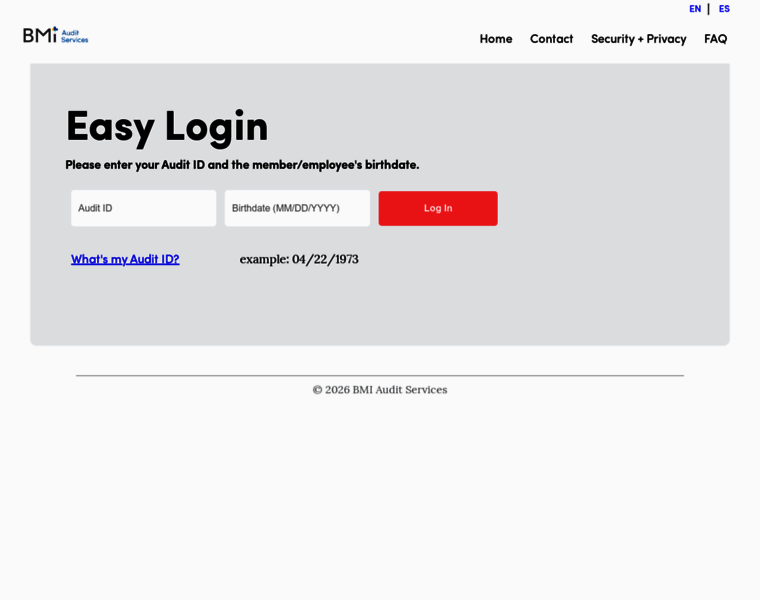Click the "Easy Login" heading
760x600 pixels.
[x=167, y=127]
